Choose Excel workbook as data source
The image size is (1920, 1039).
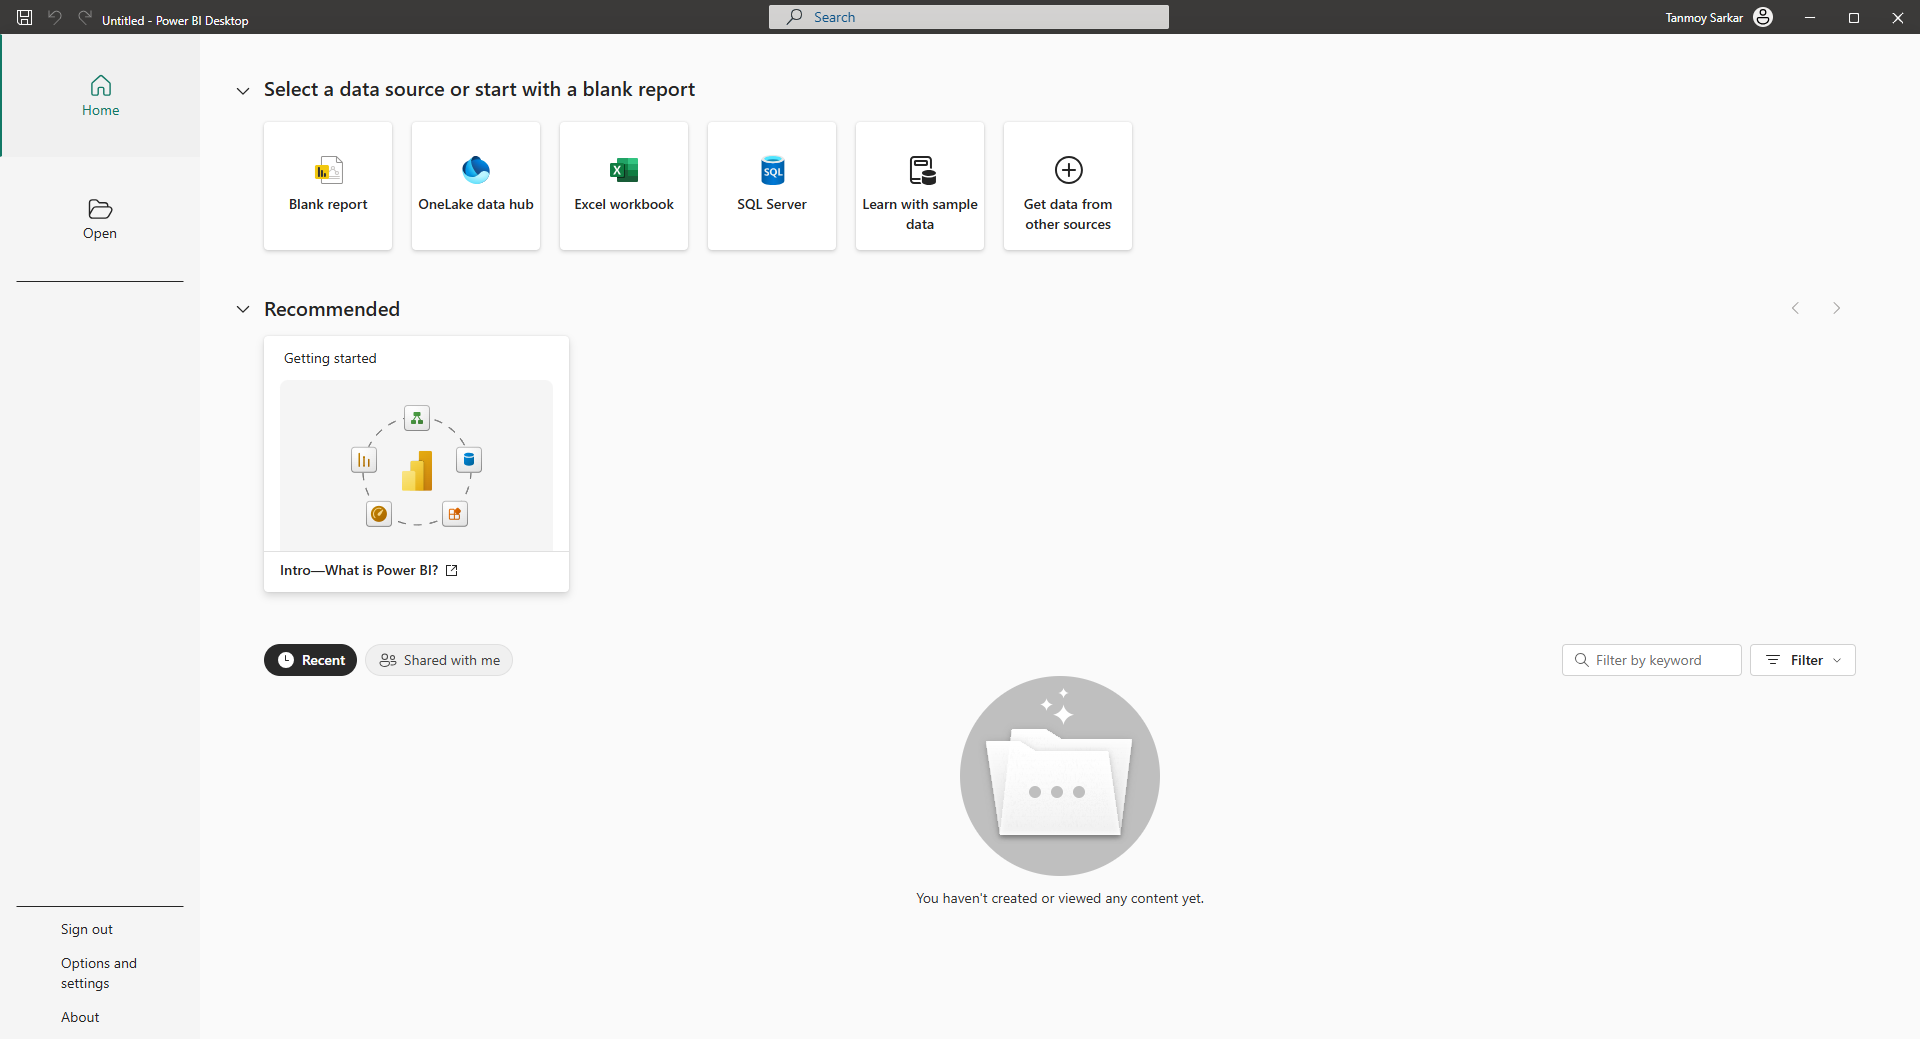tap(624, 186)
